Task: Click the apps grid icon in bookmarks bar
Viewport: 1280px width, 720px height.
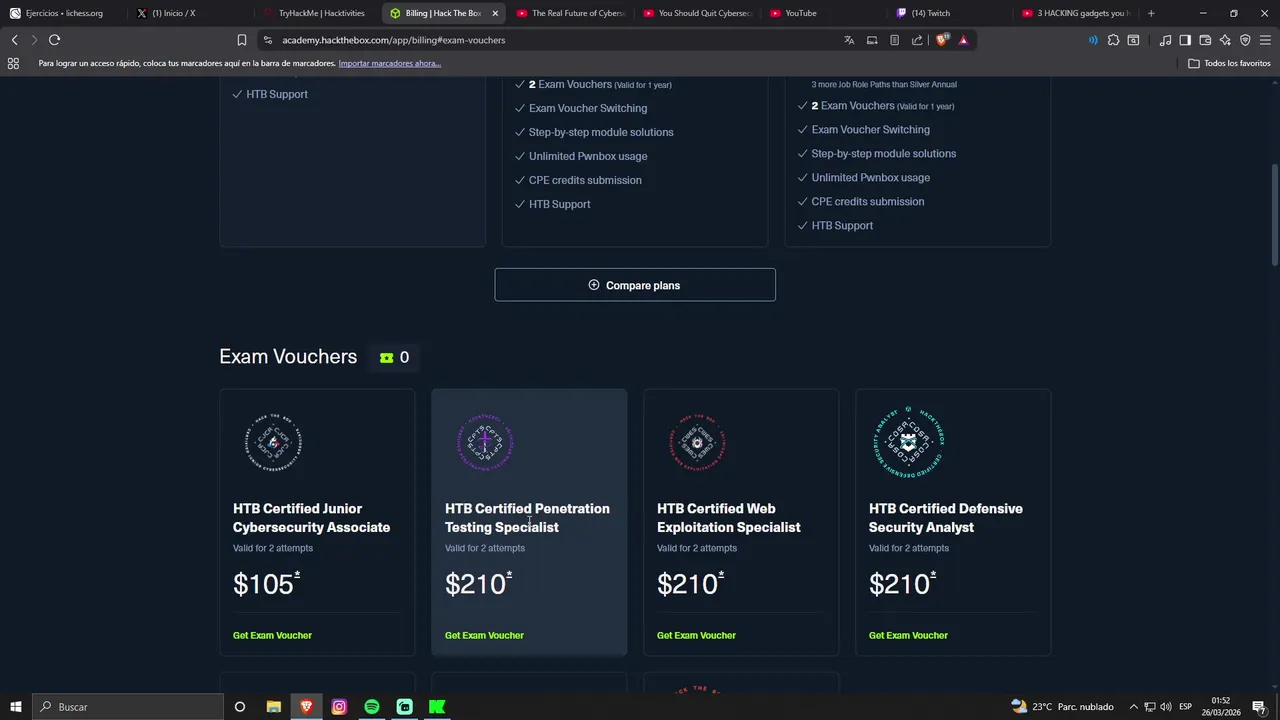Action: coord(13,63)
